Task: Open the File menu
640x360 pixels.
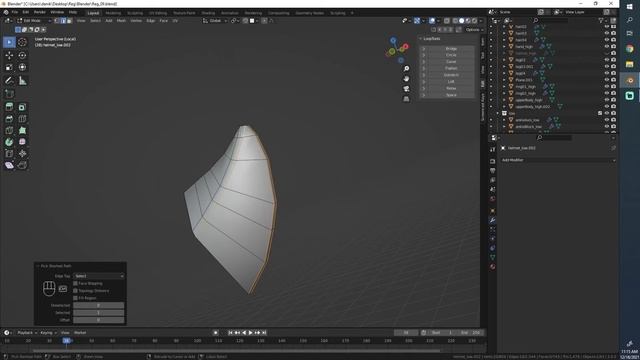Action: 15,12
